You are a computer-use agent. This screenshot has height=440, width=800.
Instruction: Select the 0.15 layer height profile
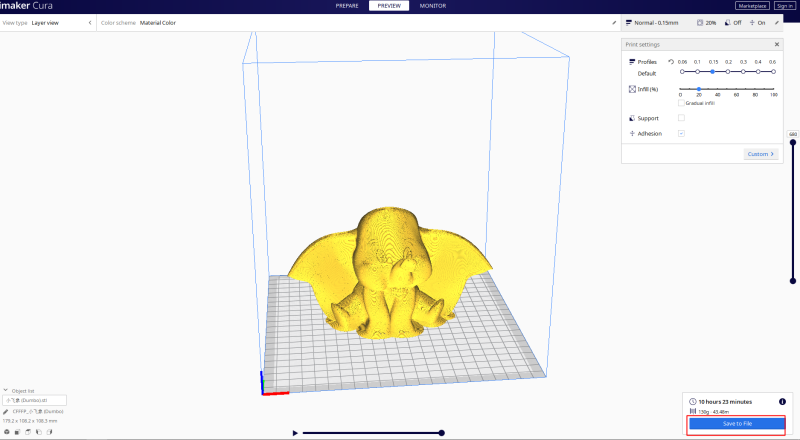click(x=713, y=71)
